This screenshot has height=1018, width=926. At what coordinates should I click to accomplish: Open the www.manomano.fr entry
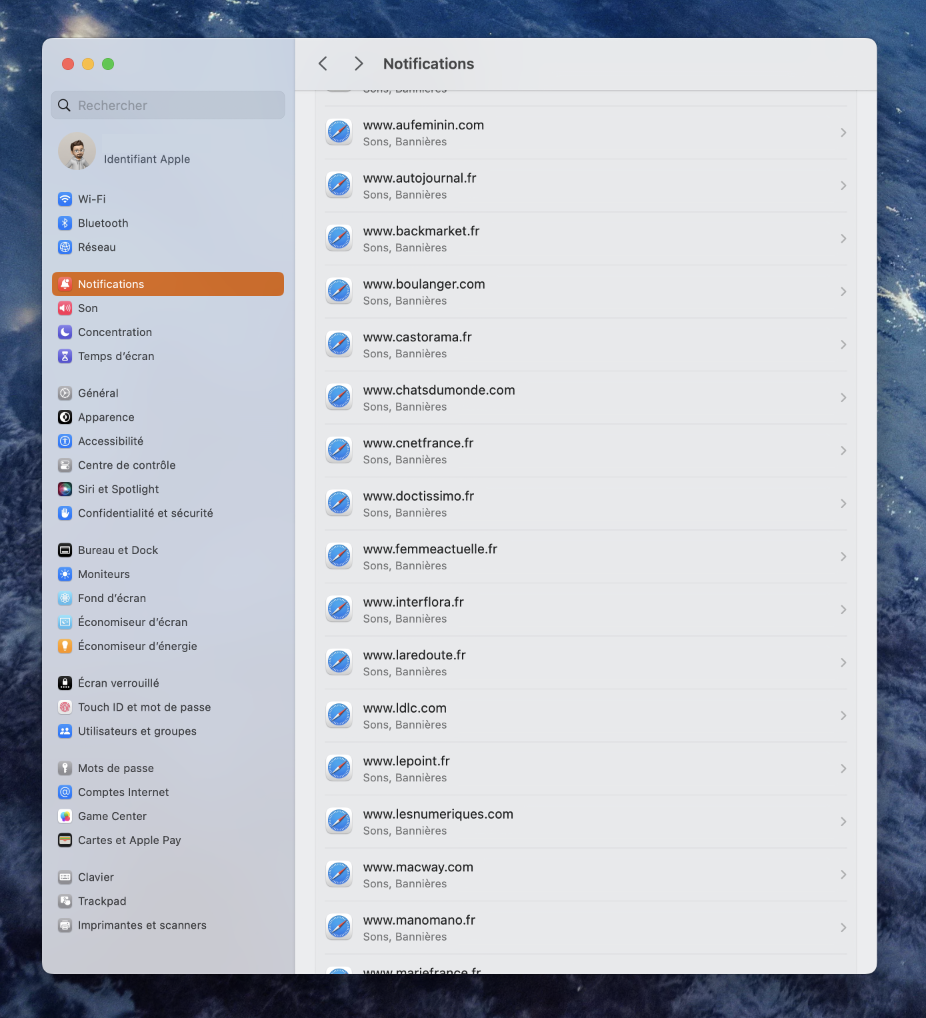point(586,928)
